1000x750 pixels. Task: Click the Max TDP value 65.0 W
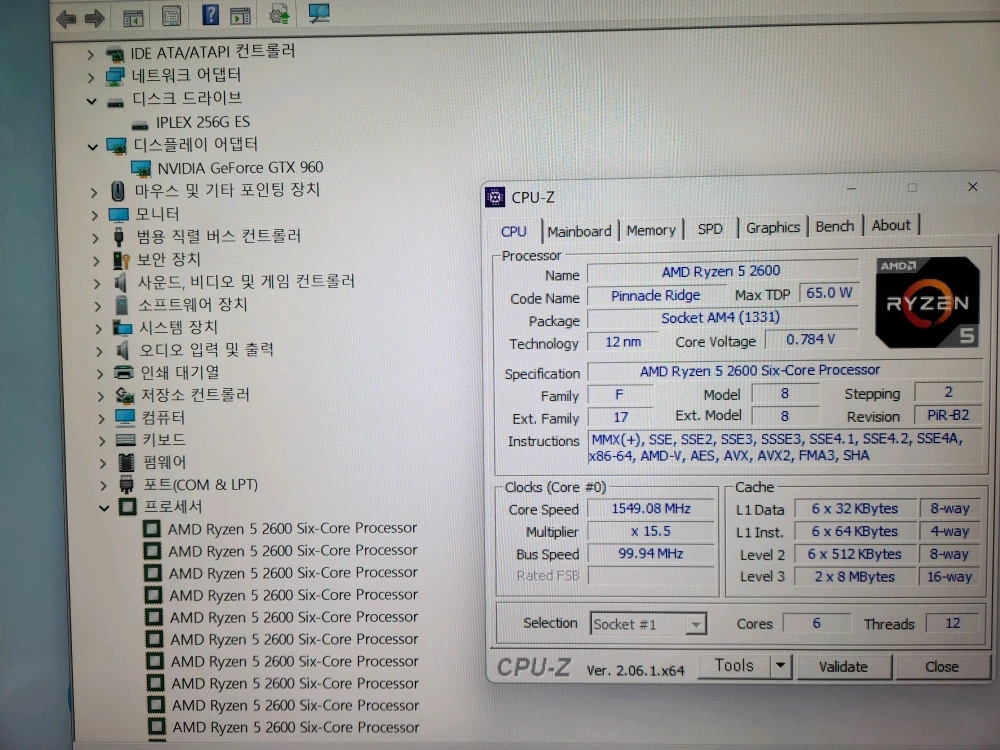pos(828,293)
